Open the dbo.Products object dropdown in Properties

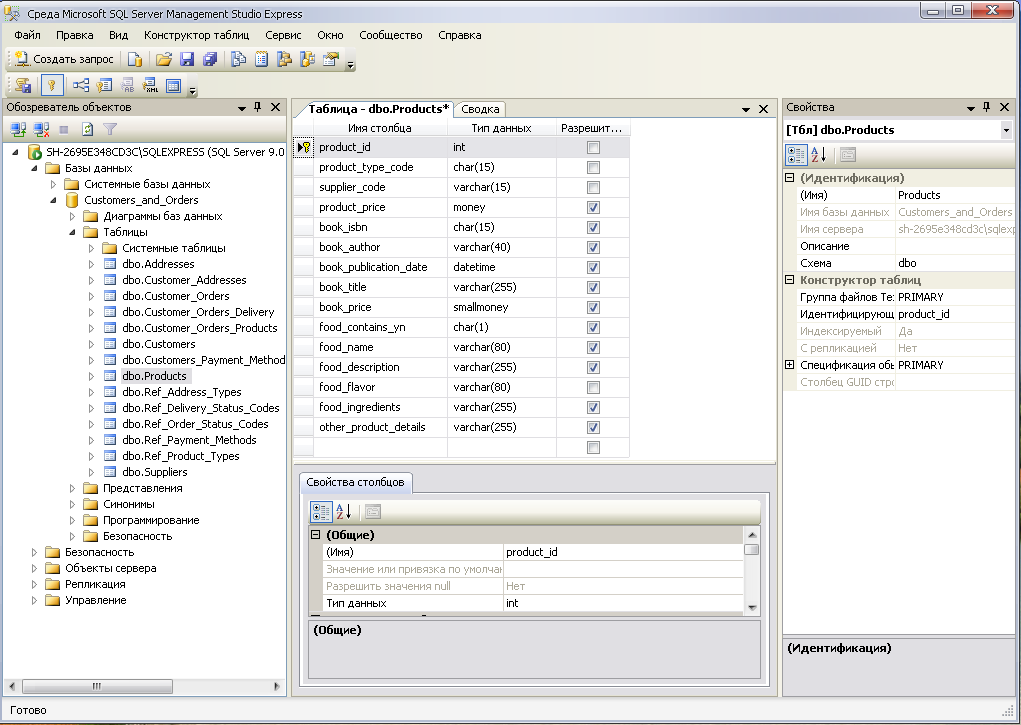1005,130
